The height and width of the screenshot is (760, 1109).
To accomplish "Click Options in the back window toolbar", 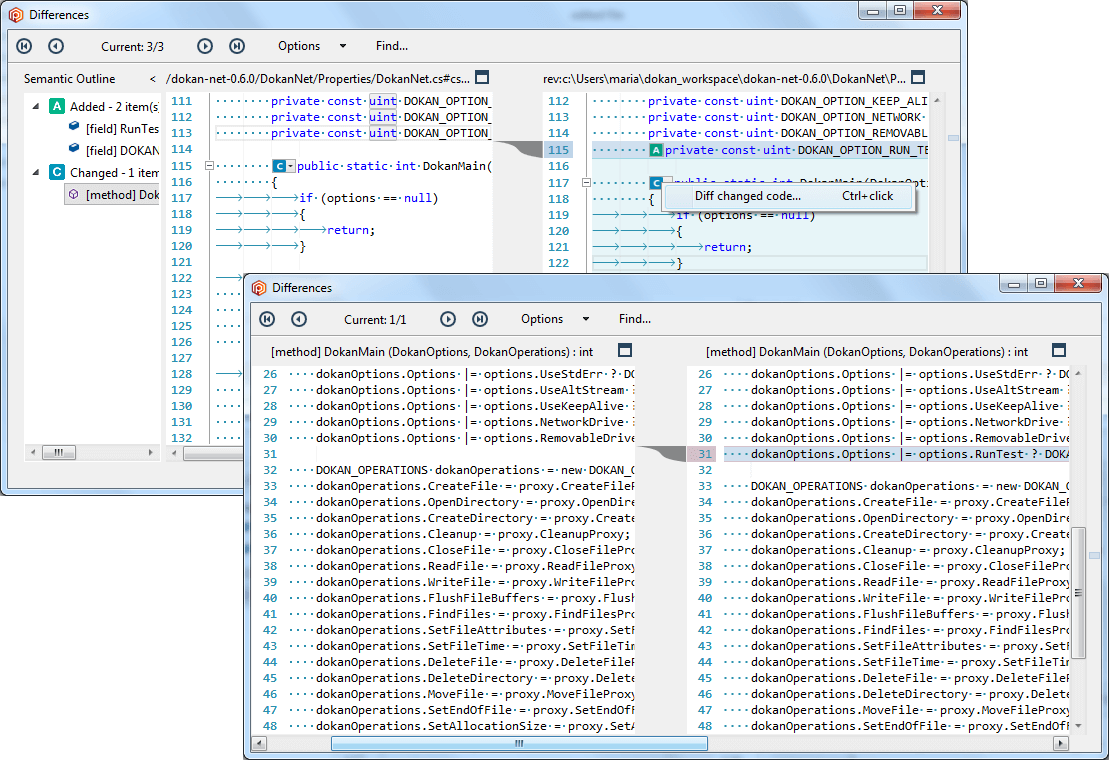I will point(299,46).
